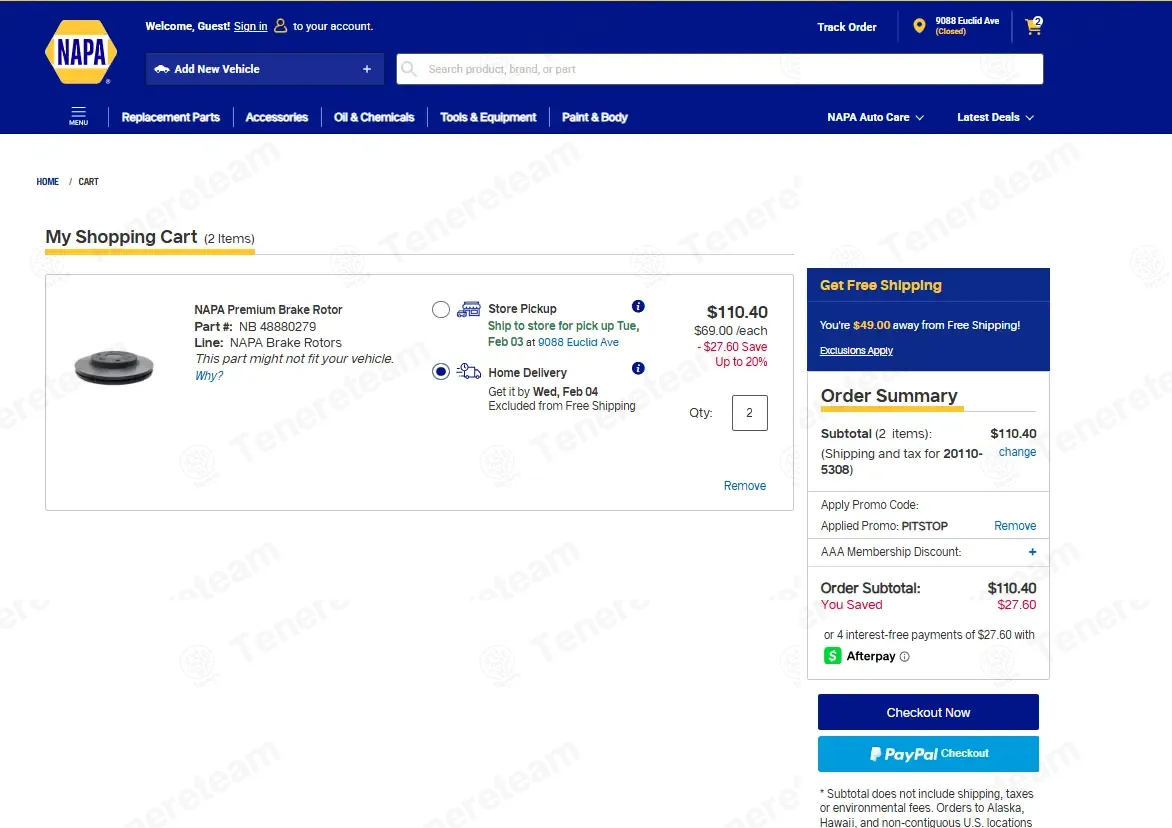The height and width of the screenshot is (828, 1172).
Task: Open Accessories menu
Action: tap(277, 117)
